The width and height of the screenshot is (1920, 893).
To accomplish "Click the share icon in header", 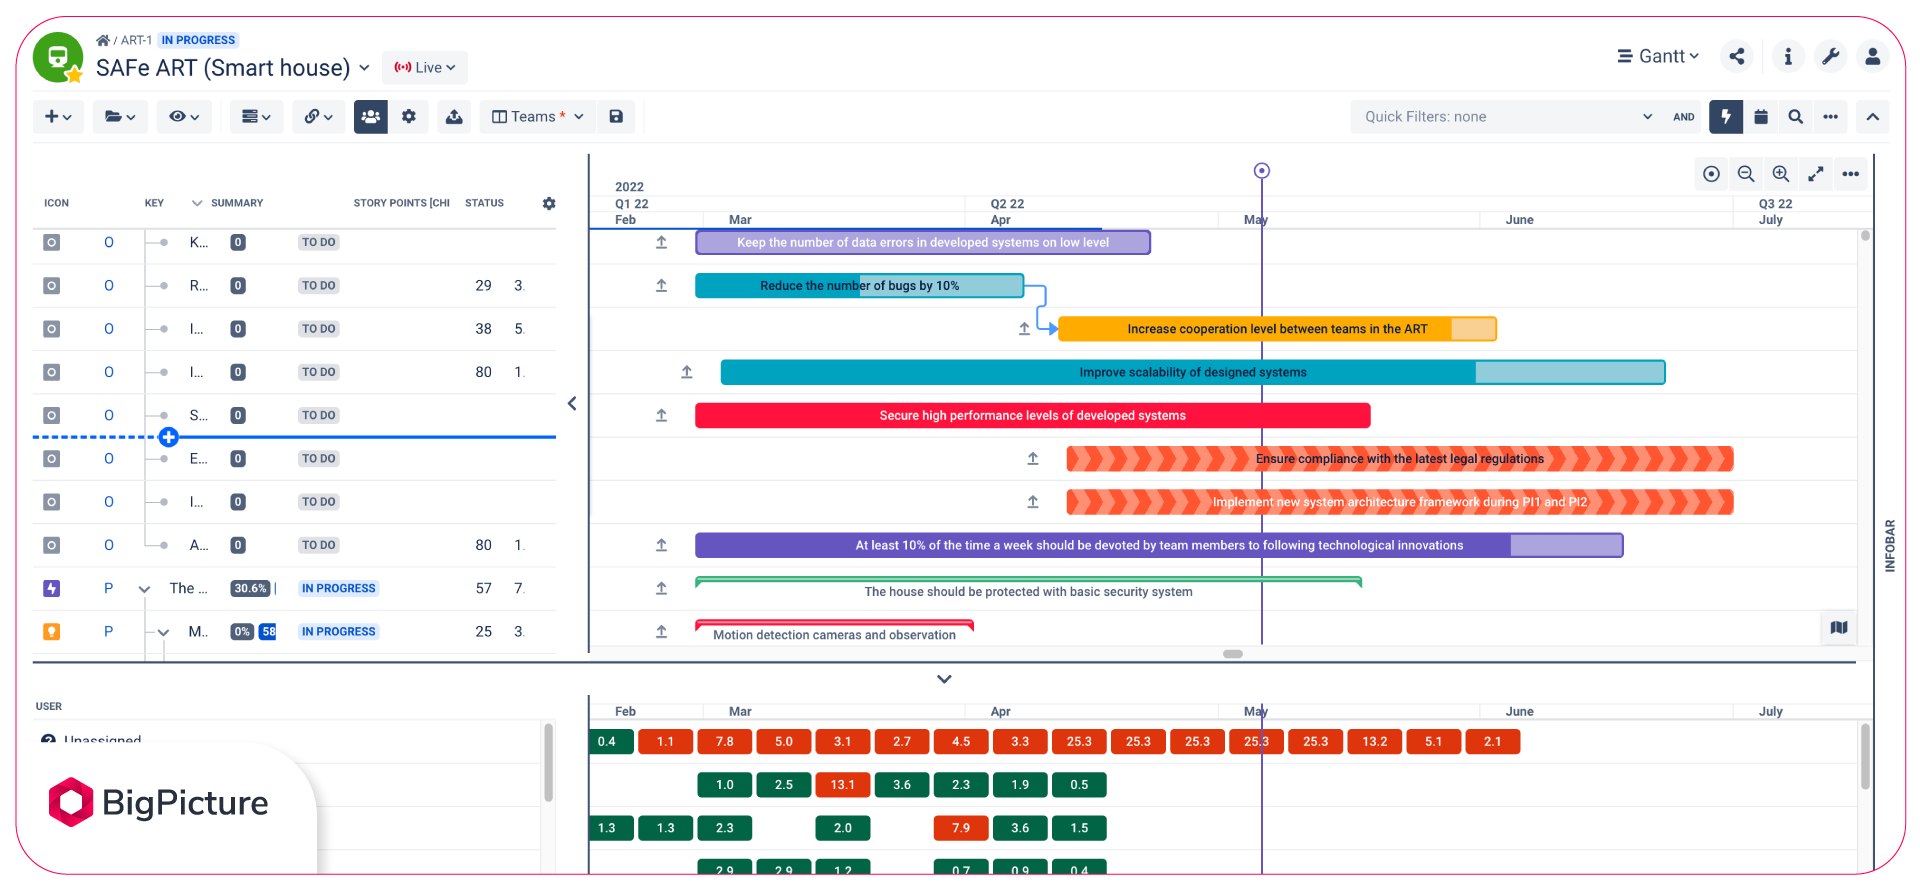I will [1737, 57].
